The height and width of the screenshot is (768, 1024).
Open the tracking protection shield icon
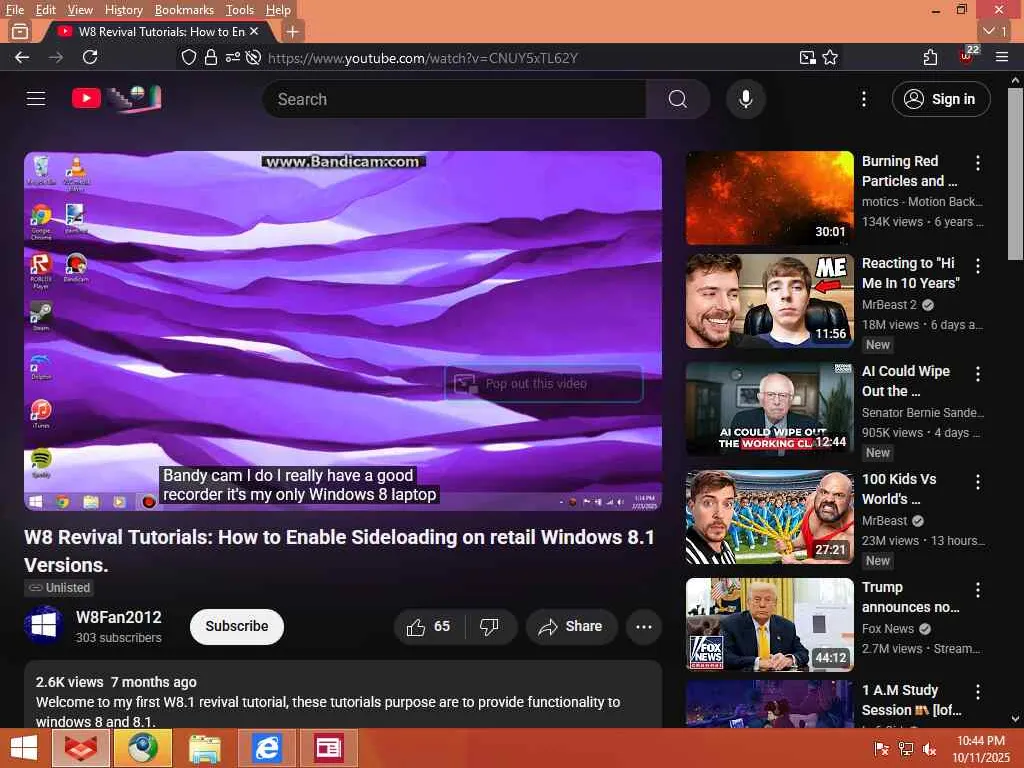pyautogui.click(x=189, y=57)
